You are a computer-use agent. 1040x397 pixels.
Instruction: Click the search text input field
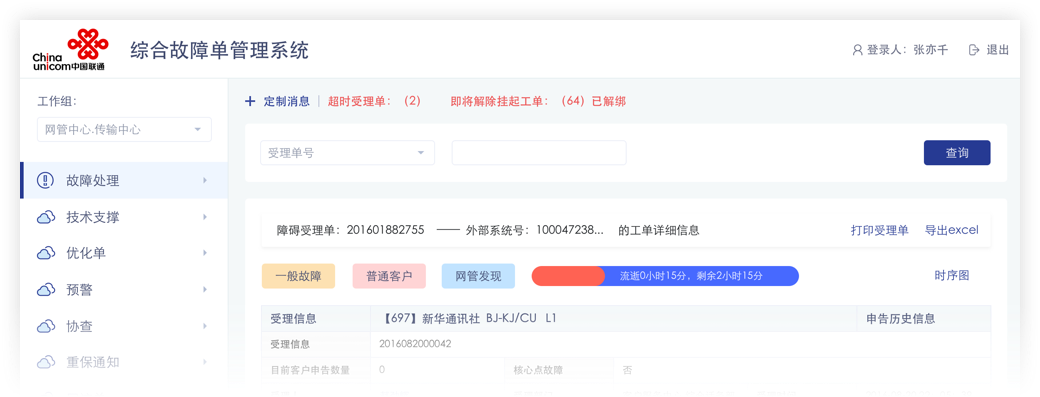539,153
